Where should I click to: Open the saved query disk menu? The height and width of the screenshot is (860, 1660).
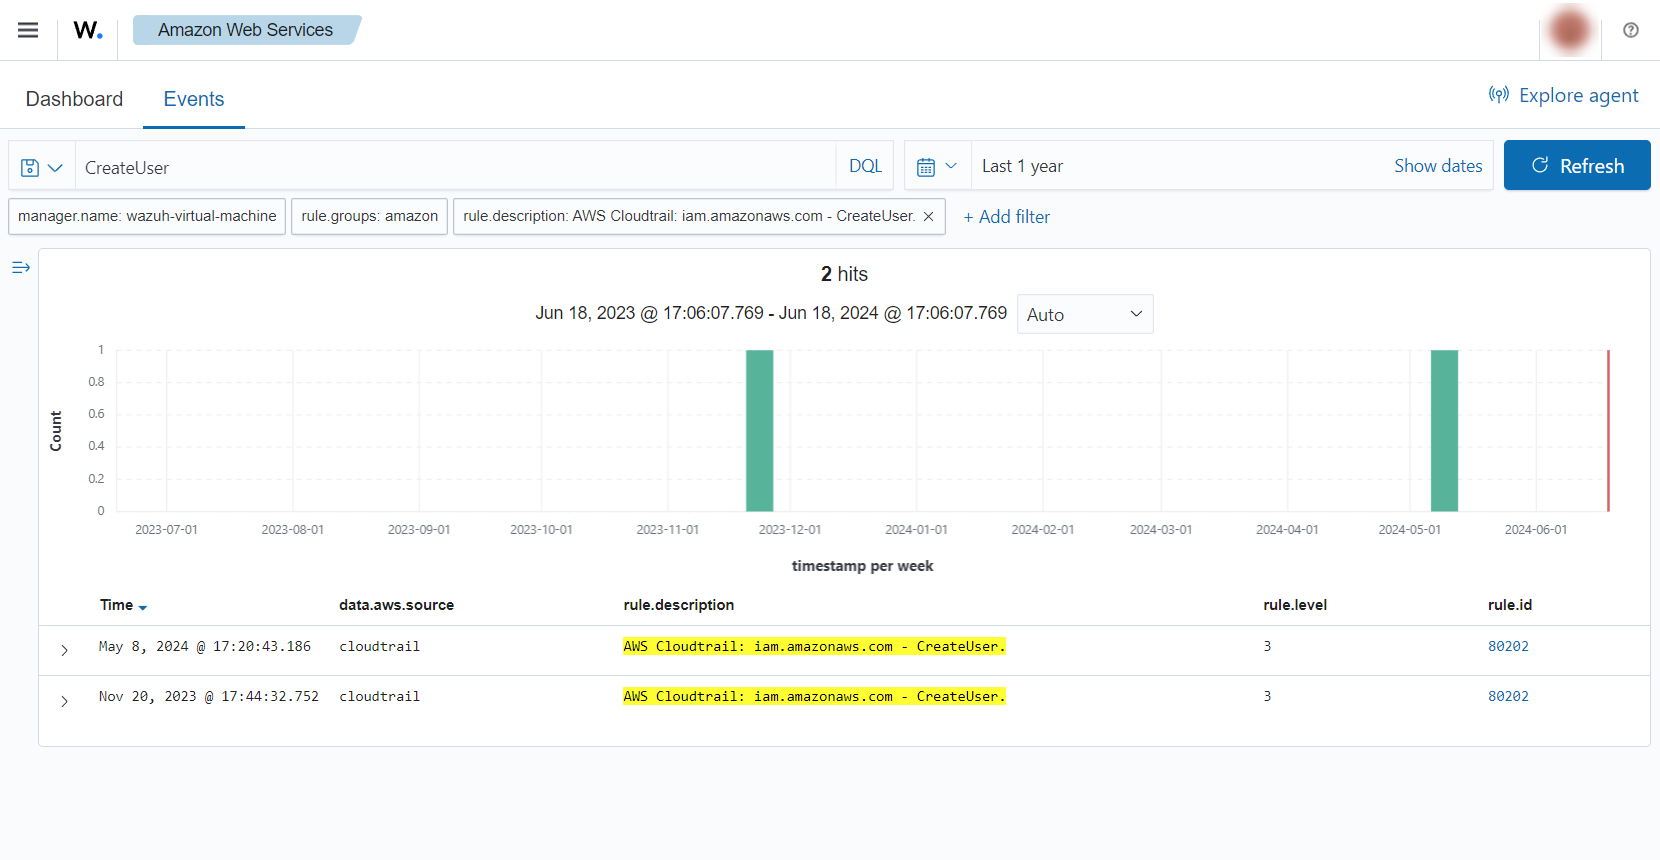click(42, 167)
